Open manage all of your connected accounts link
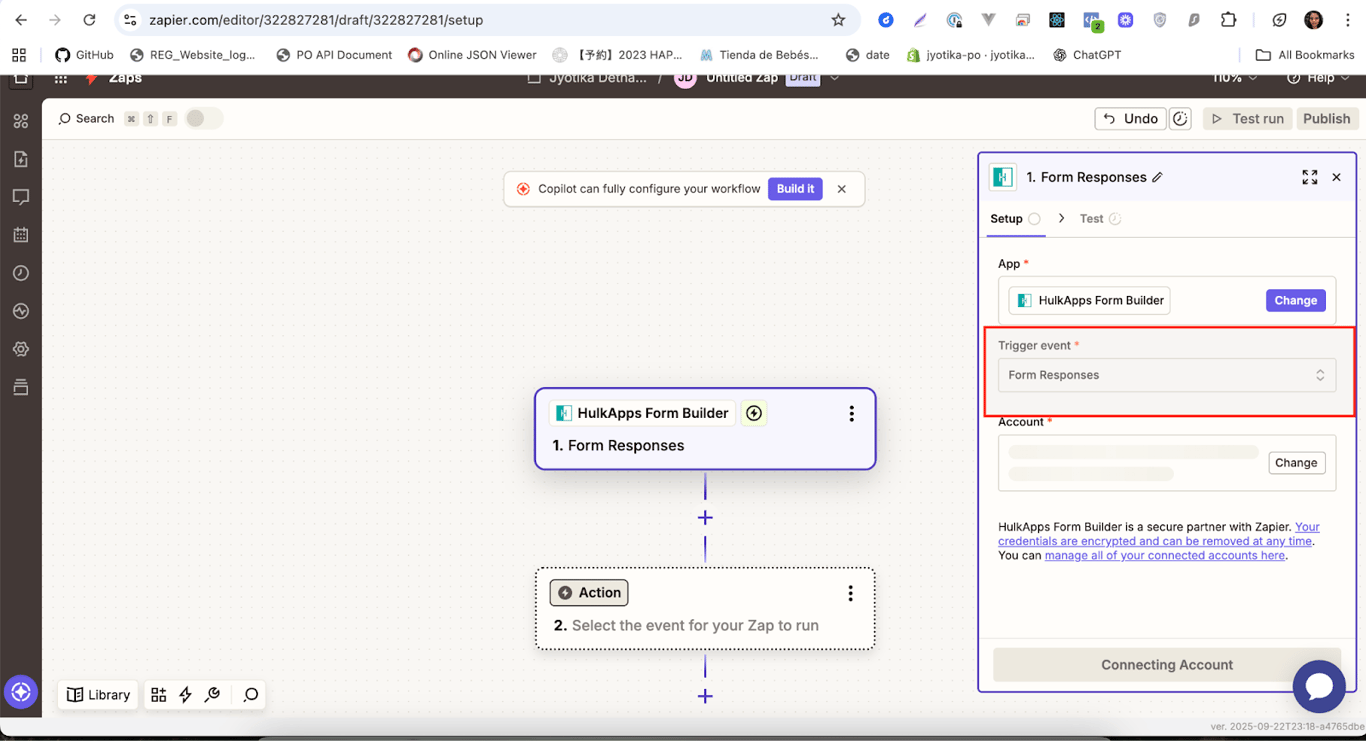The image size is (1366, 741). point(1165,556)
